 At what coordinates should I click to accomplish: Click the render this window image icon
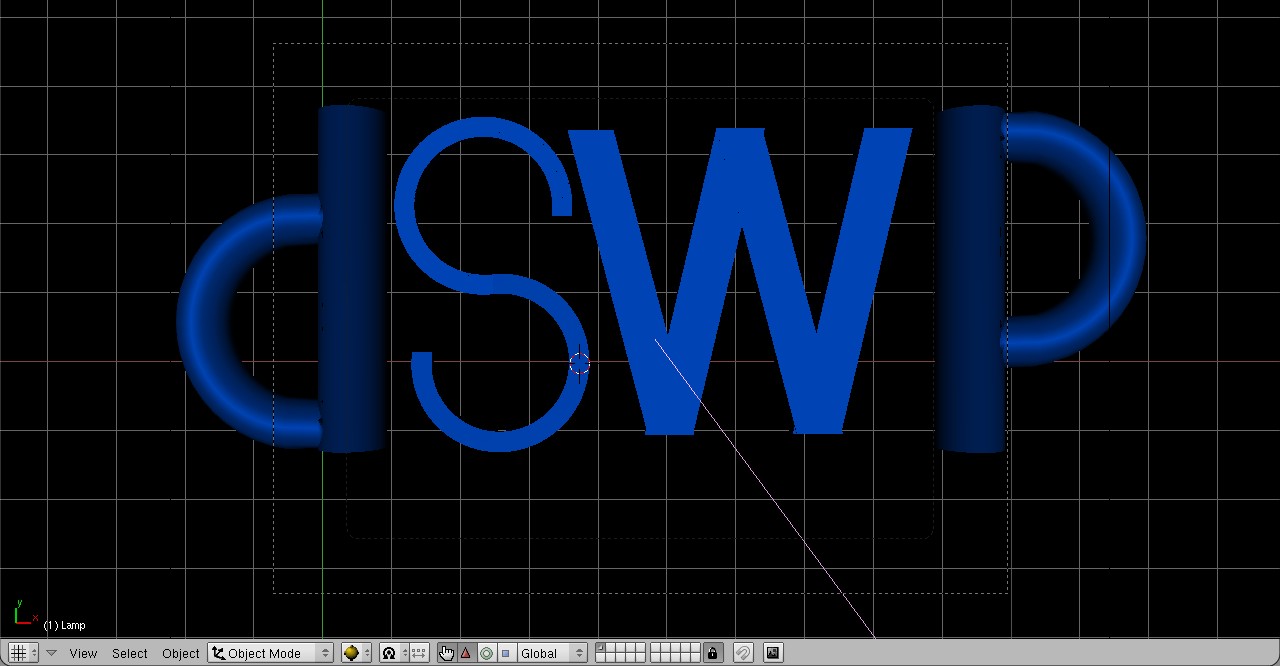pos(773,653)
